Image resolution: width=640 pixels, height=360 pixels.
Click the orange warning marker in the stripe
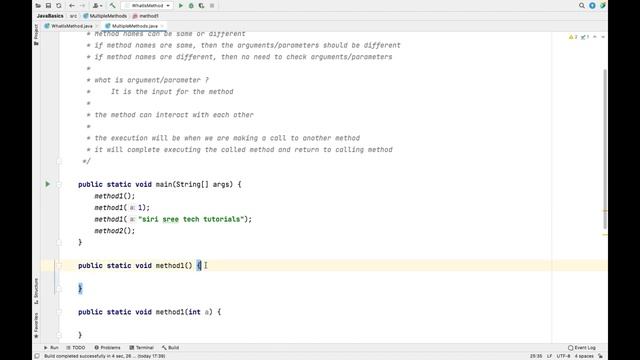[605, 211]
